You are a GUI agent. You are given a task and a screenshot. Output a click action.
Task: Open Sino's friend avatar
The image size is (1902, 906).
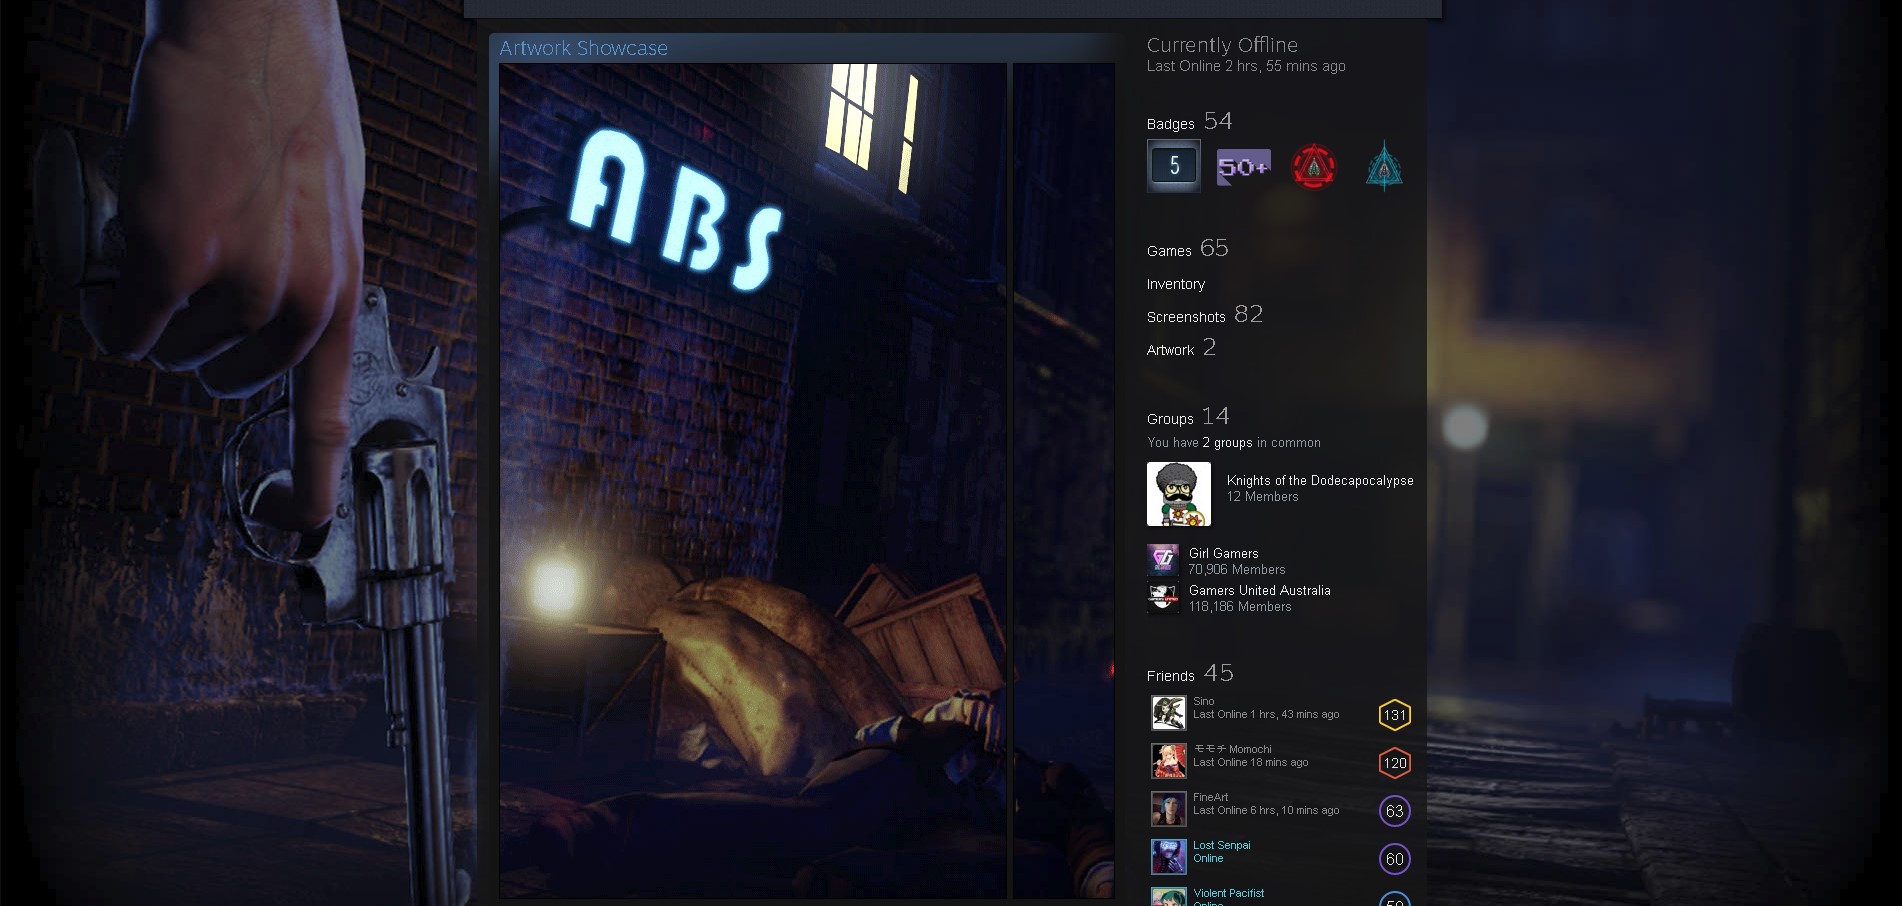1168,713
